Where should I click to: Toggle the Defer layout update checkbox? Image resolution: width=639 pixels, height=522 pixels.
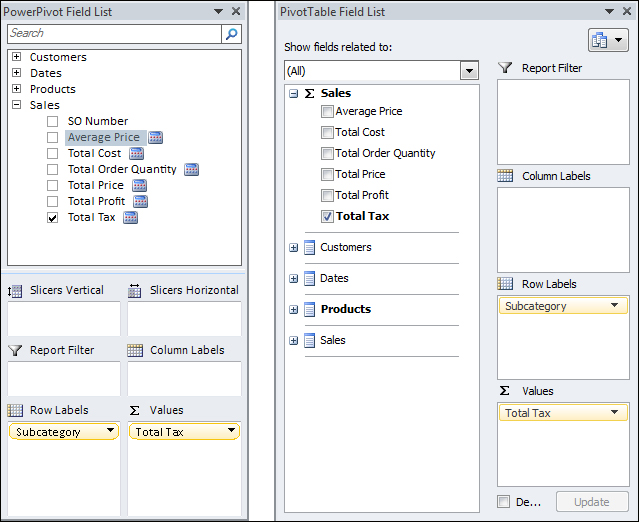504,502
